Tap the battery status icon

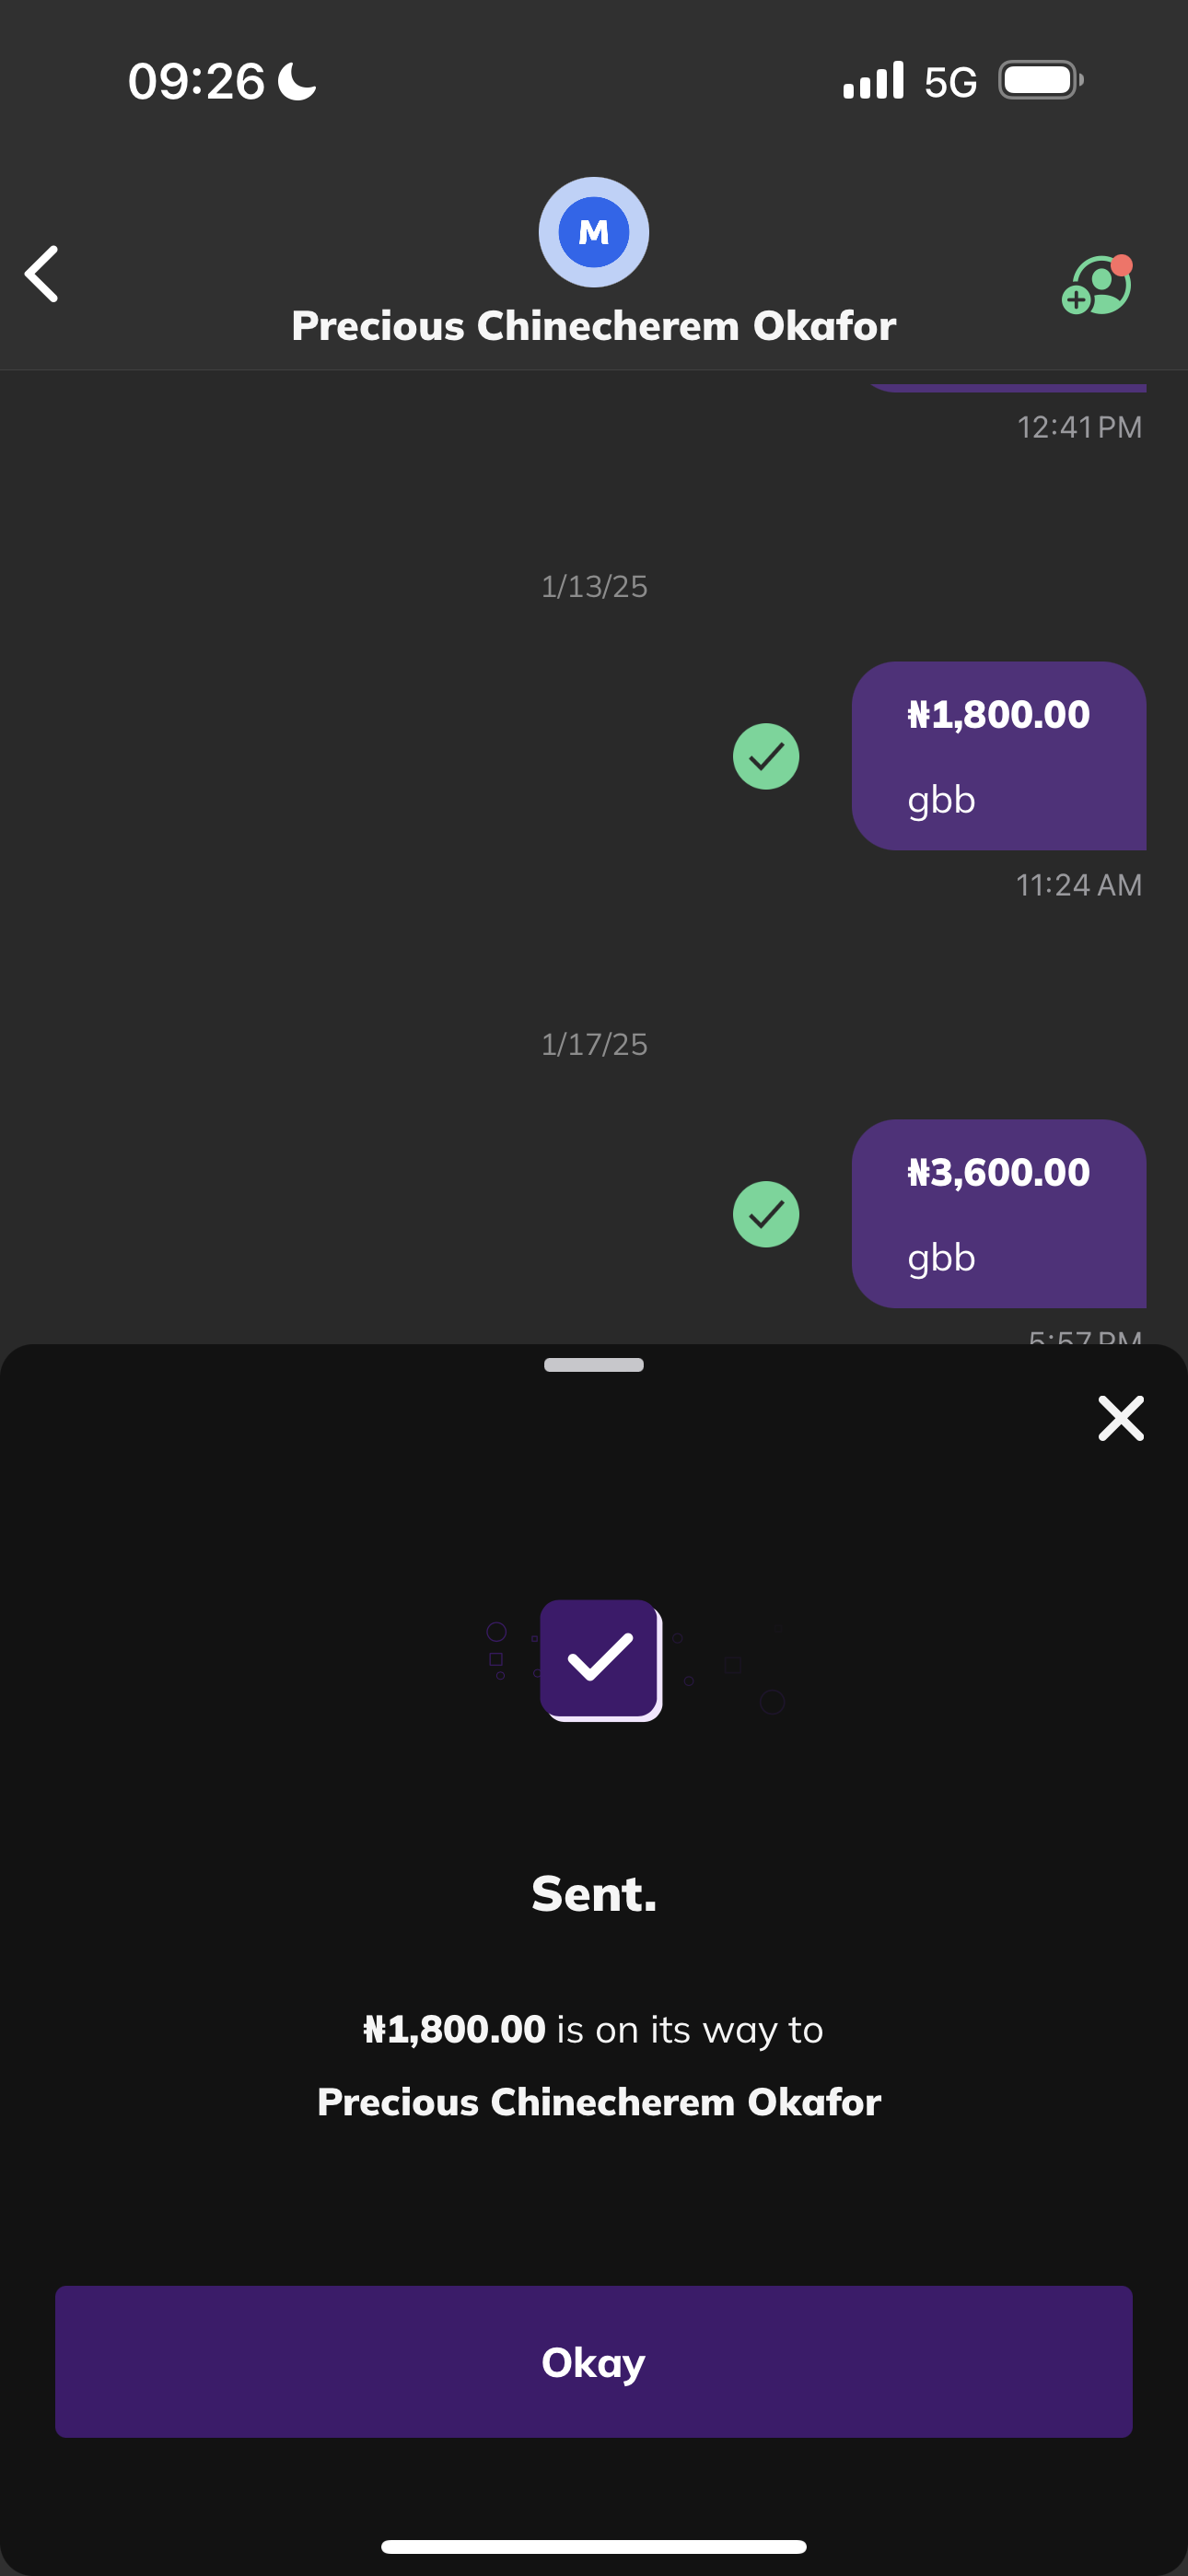coord(1040,80)
